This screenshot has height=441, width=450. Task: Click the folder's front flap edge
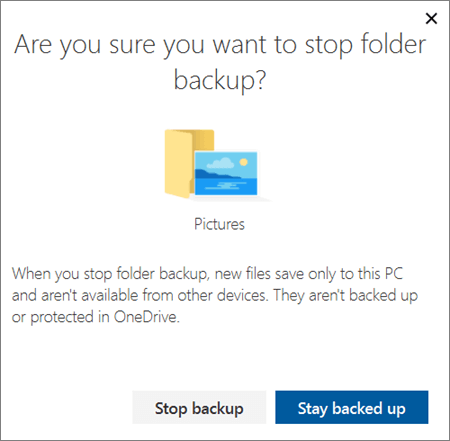point(192,163)
